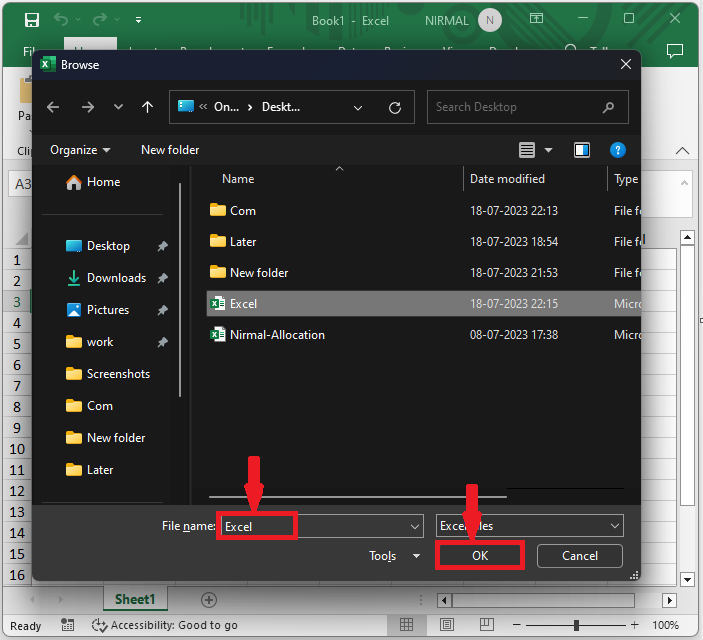The image size is (703, 640).
Task: Open recent locations dropdown chevron
Action: [x=118, y=107]
